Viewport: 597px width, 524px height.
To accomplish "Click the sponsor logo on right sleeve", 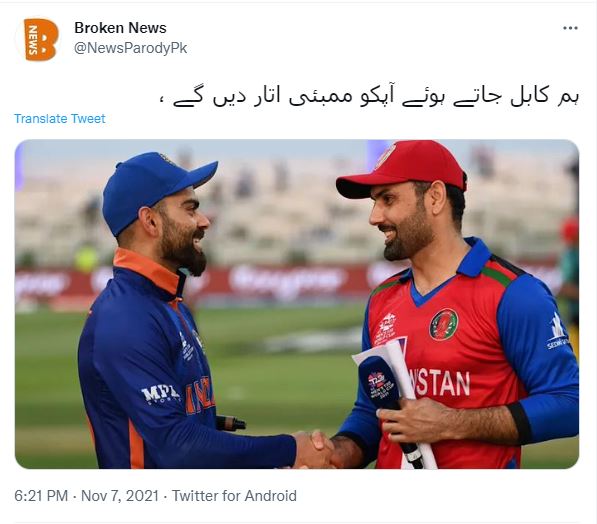I will click(x=557, y=332).
